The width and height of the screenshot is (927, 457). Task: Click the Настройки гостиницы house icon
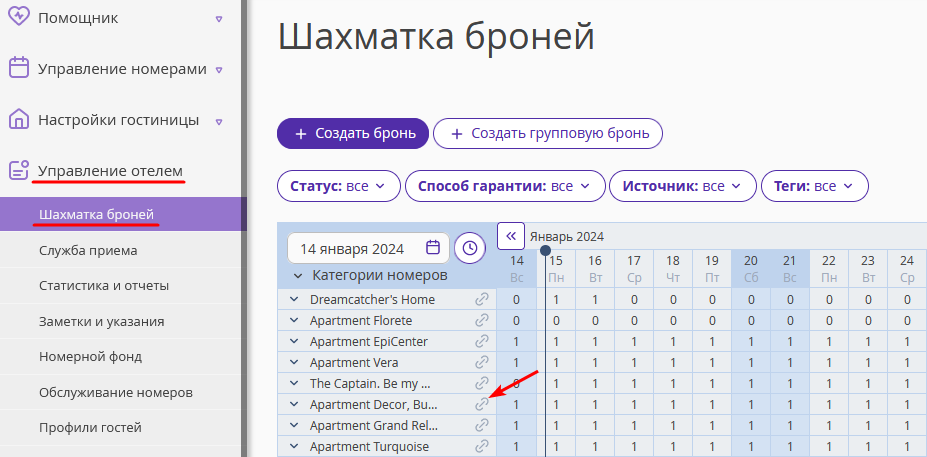click(x=19, y=120)
